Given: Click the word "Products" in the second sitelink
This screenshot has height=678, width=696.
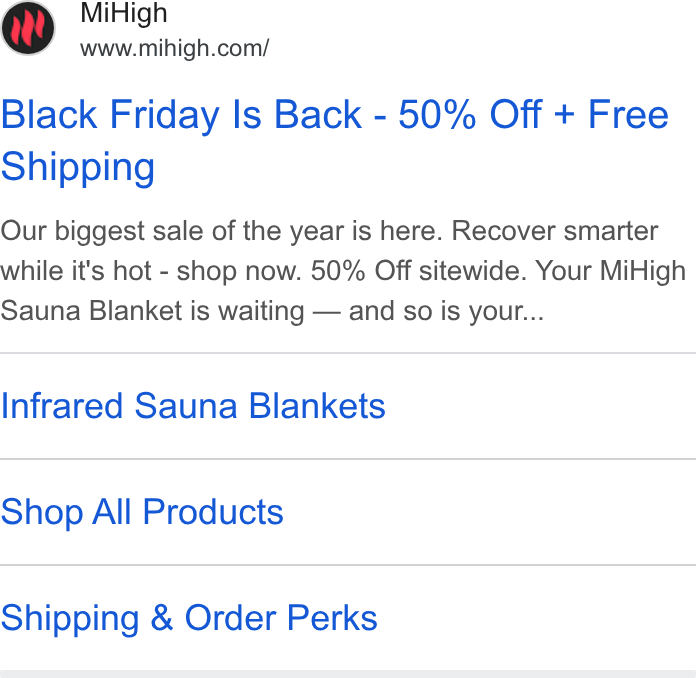Looking at the screenshot, I should pos(213,512).
